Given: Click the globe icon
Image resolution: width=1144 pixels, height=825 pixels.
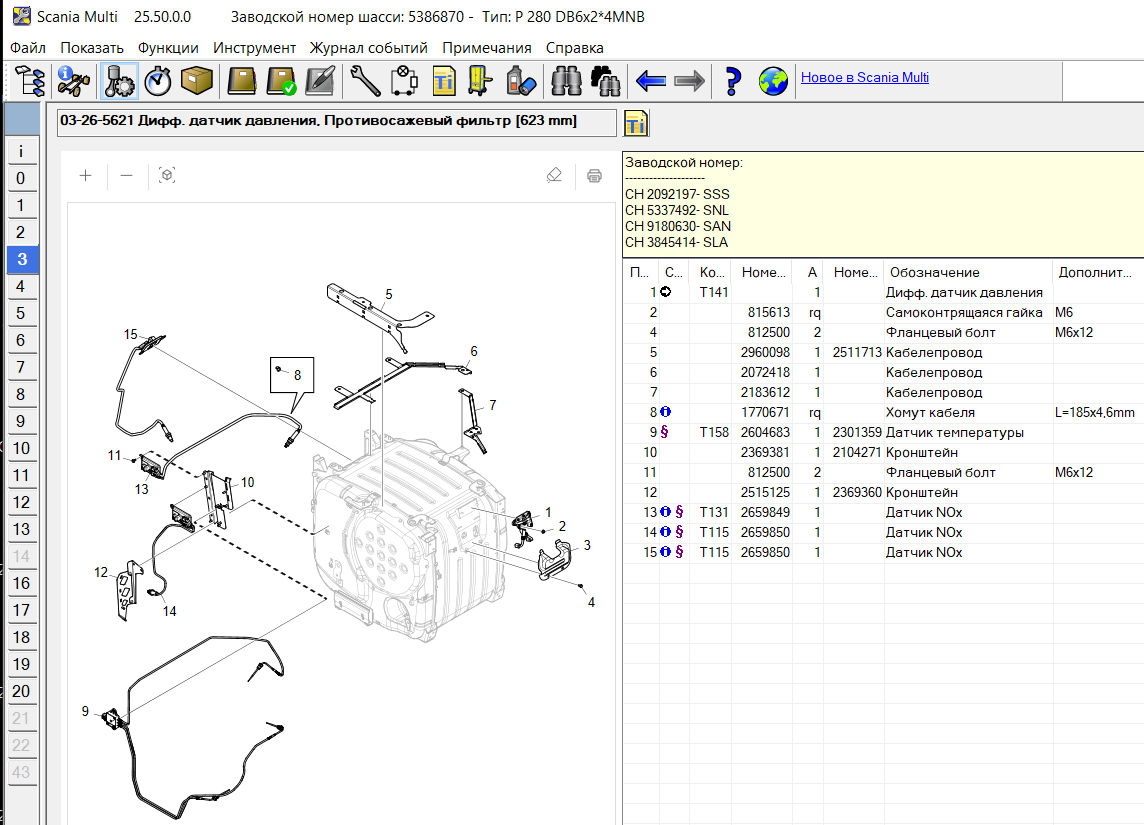Looking at the screenshot, I should [x=773, y=80].
